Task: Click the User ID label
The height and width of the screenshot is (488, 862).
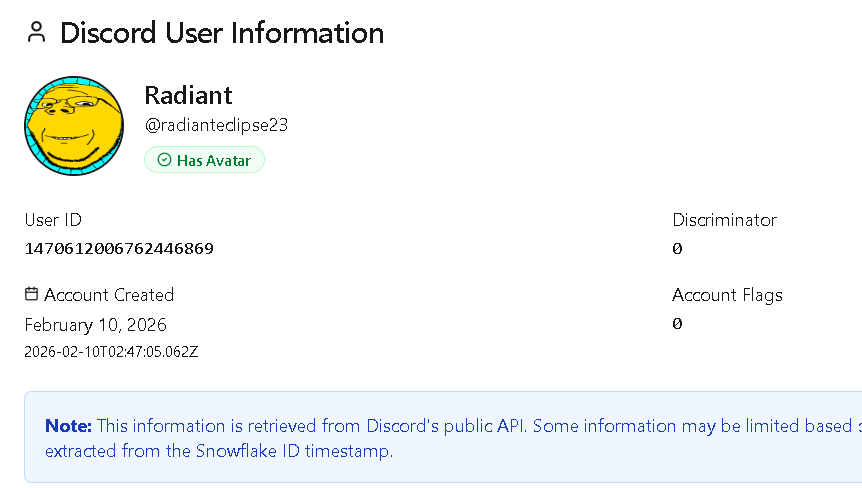Action: coord(53,220)
